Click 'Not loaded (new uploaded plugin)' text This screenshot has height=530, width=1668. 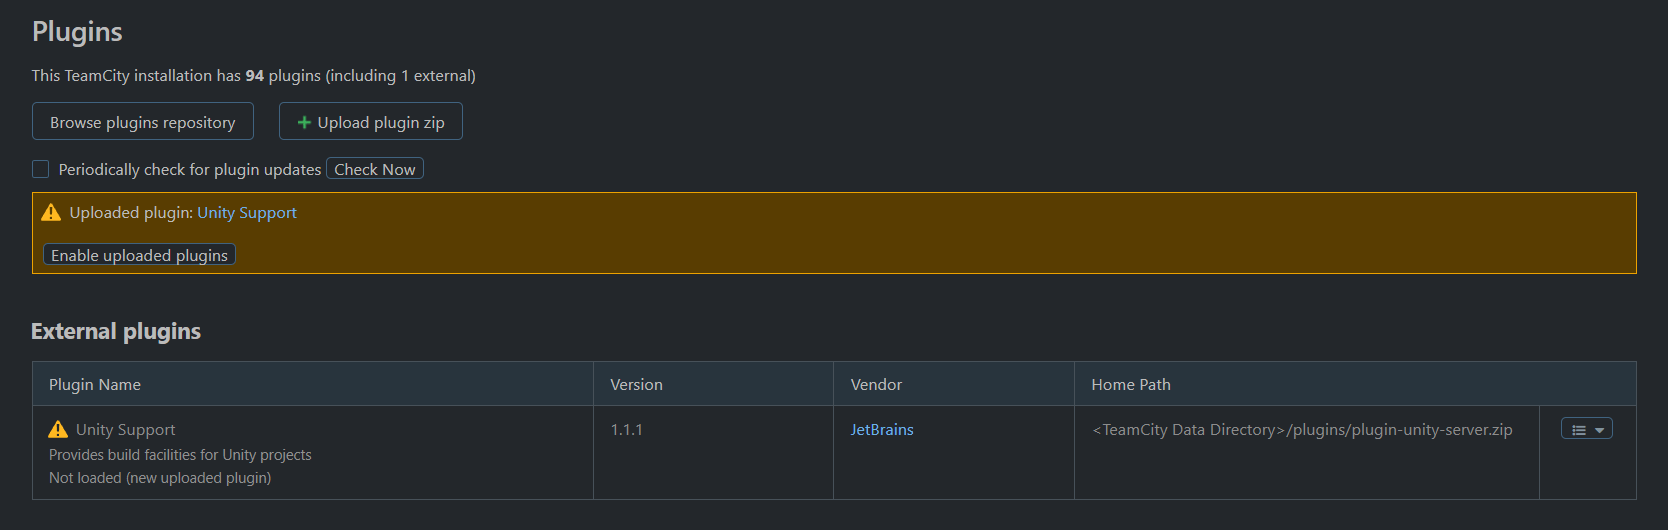coord(160,478)
